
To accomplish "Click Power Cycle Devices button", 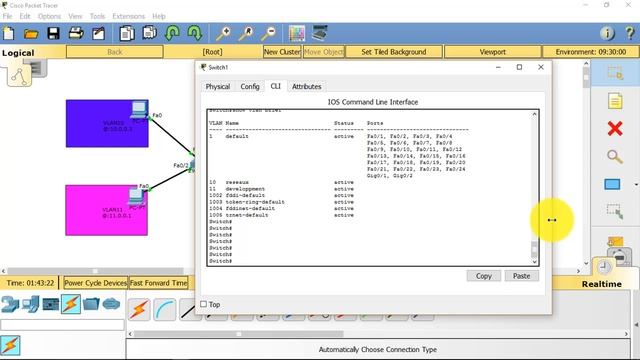I will point(95,283).
